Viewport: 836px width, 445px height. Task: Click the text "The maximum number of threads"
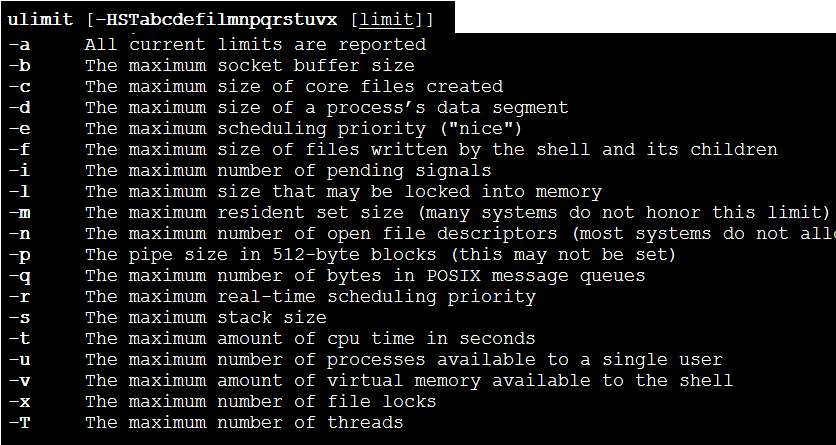click(x=244, y=422)
